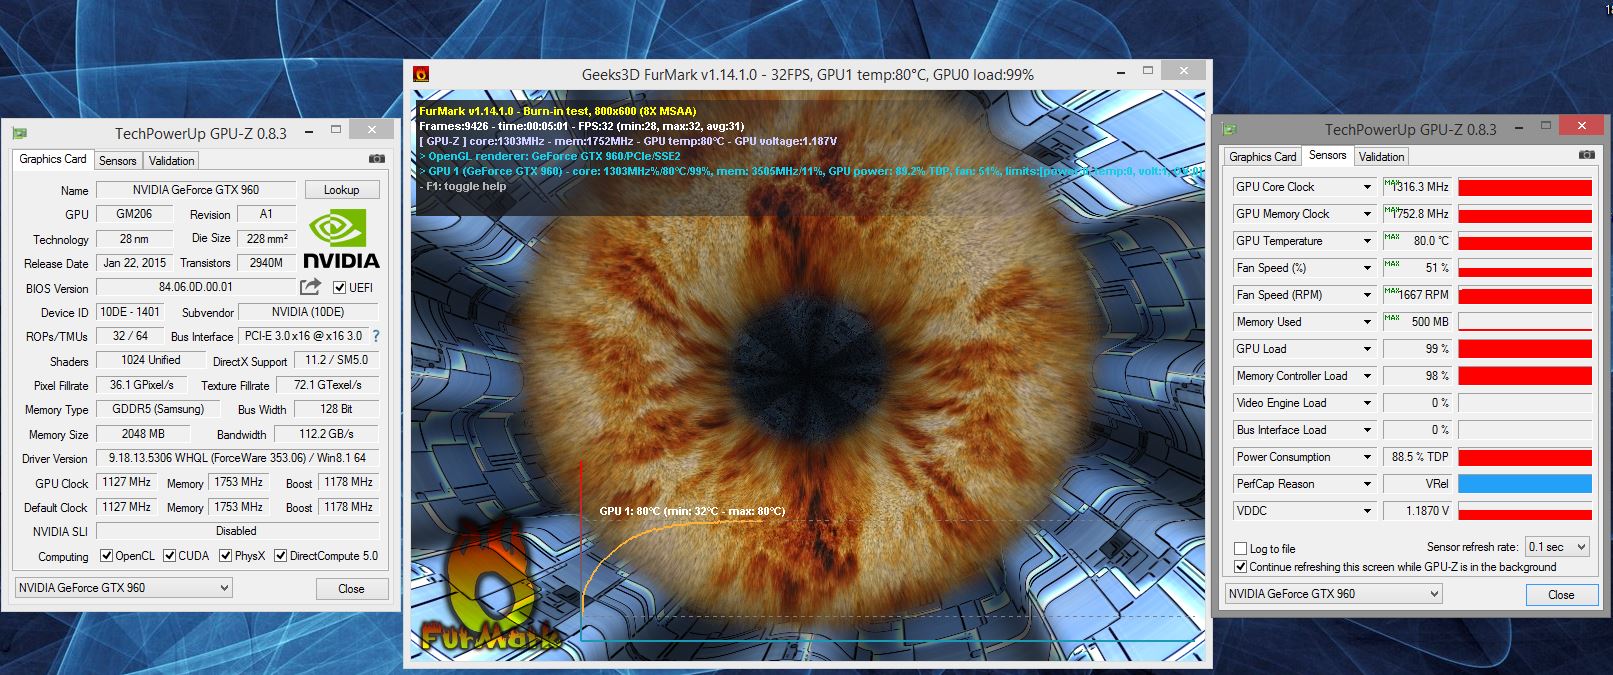
Task: Select Graphics Card tab in left GPU-Z window
Action: (x=53, y=159)
